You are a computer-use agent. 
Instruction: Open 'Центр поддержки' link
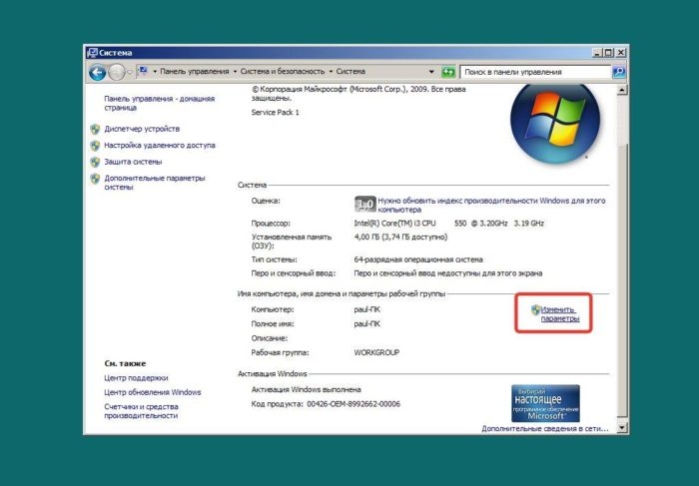pos(136,378)
